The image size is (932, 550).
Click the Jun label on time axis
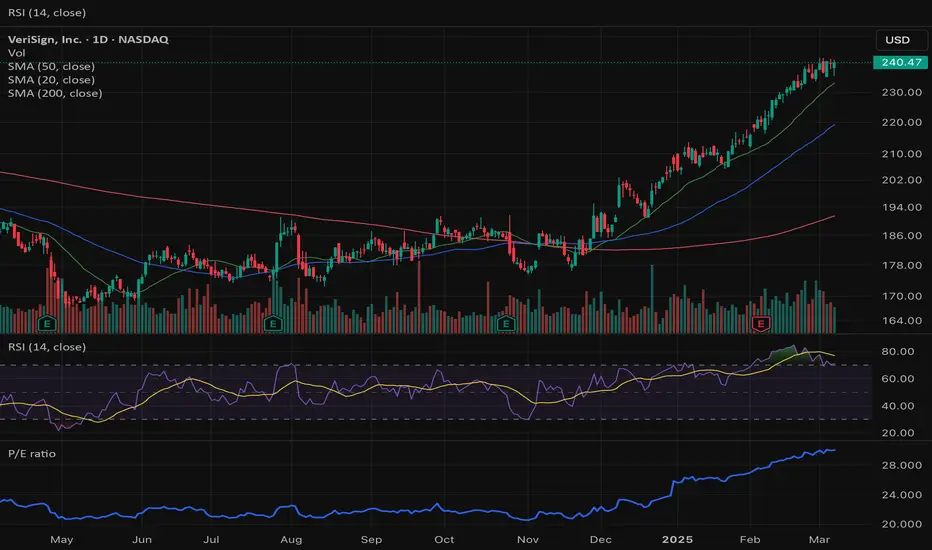pyautogui.click(x=141, y=540)
